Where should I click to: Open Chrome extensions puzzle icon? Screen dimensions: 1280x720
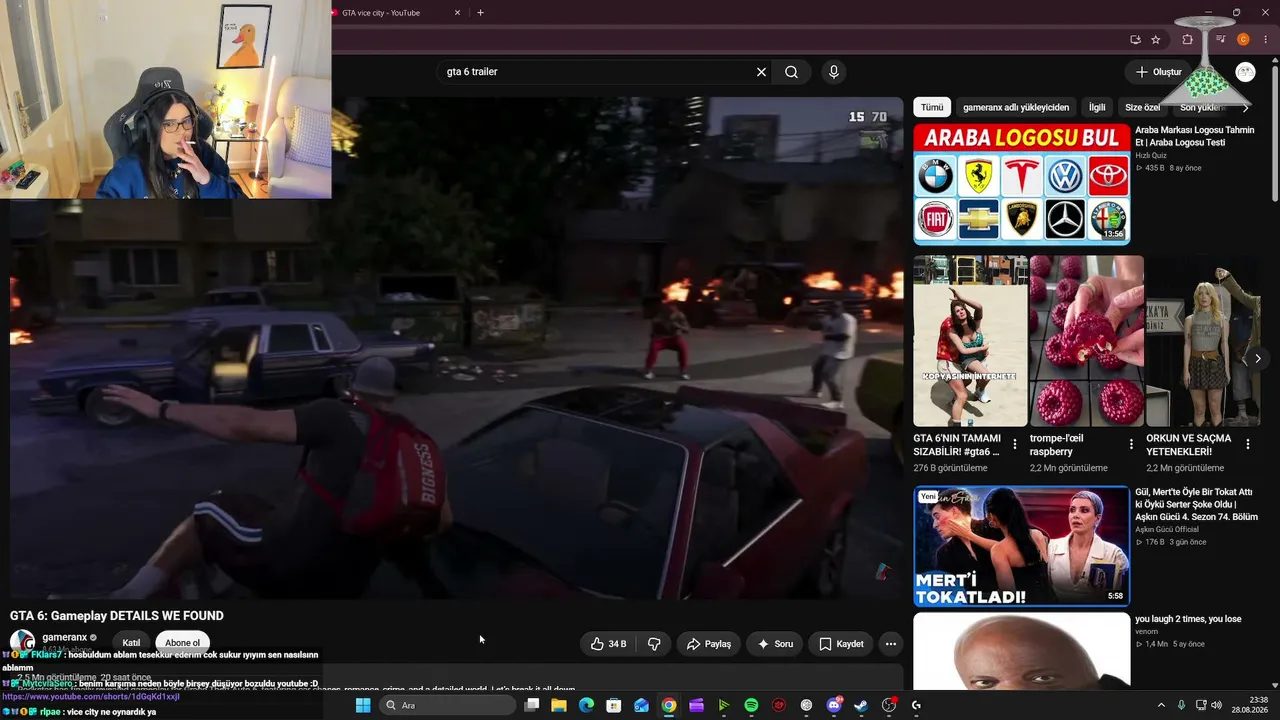pos(1188,40)
